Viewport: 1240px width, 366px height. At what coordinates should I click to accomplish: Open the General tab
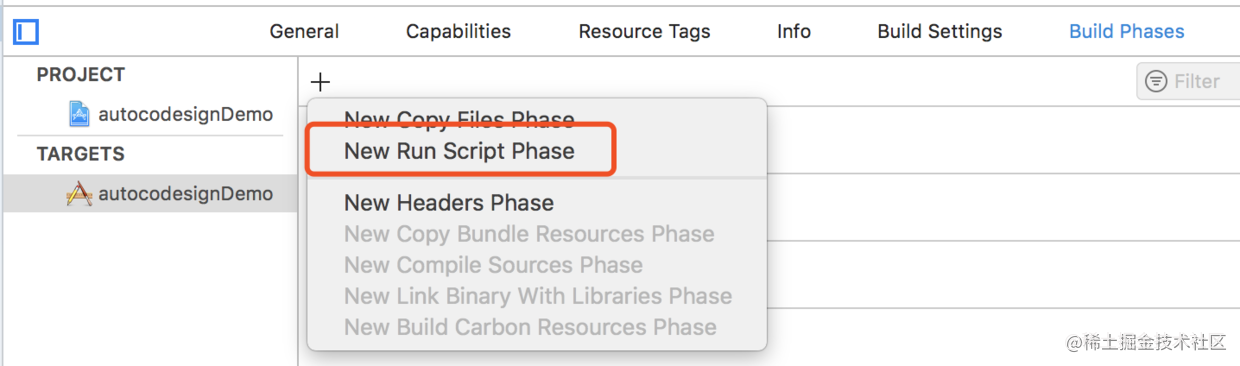click(304, 32)
